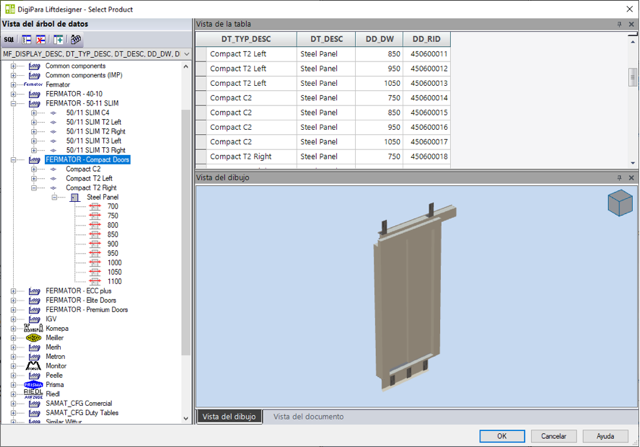Screen dimensions: 640x447
Task: Click the arrow icon beside 50/11 SLIM C4
Action: (x=53, y=113)
